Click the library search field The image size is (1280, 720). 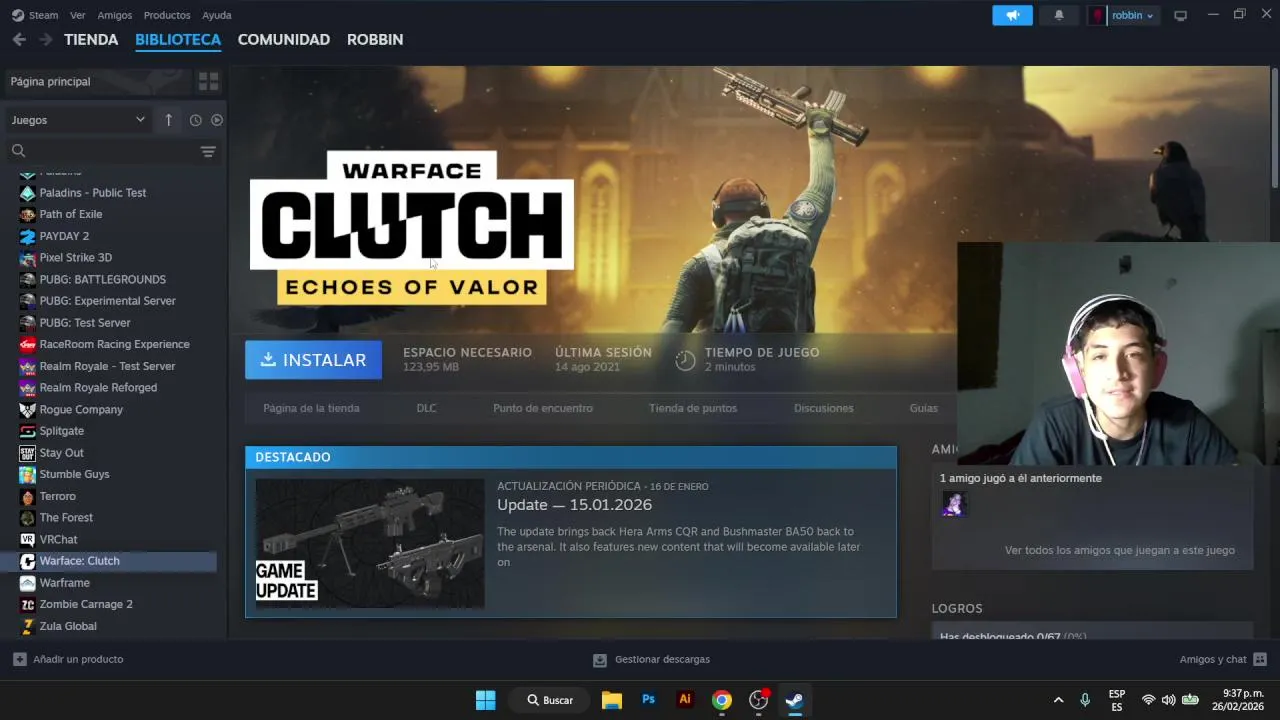point(103,151)
